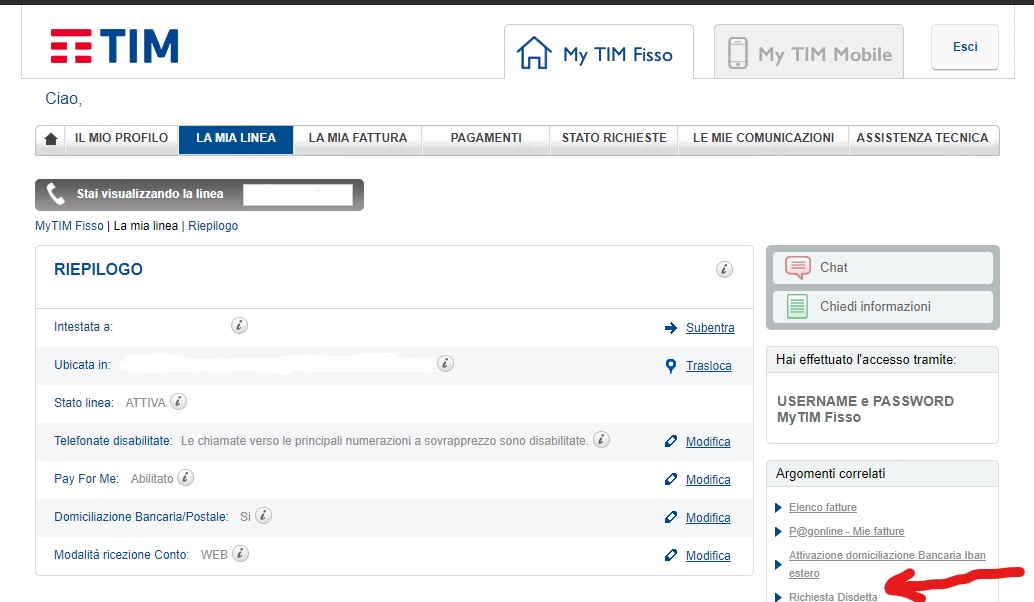The height and width of the screenshot is (602, 1034).
Task: Click Riepilogo breadcrumb link
Action: 213,226
